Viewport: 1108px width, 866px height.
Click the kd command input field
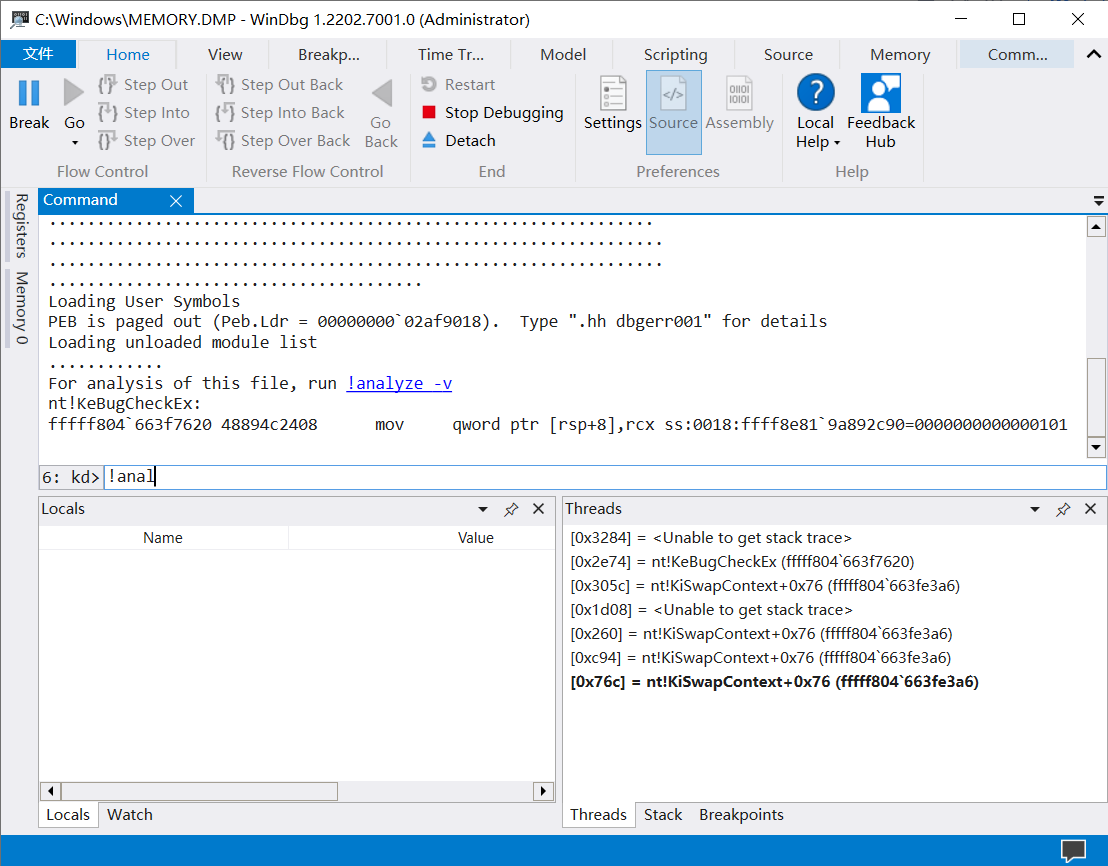[605, 477]
